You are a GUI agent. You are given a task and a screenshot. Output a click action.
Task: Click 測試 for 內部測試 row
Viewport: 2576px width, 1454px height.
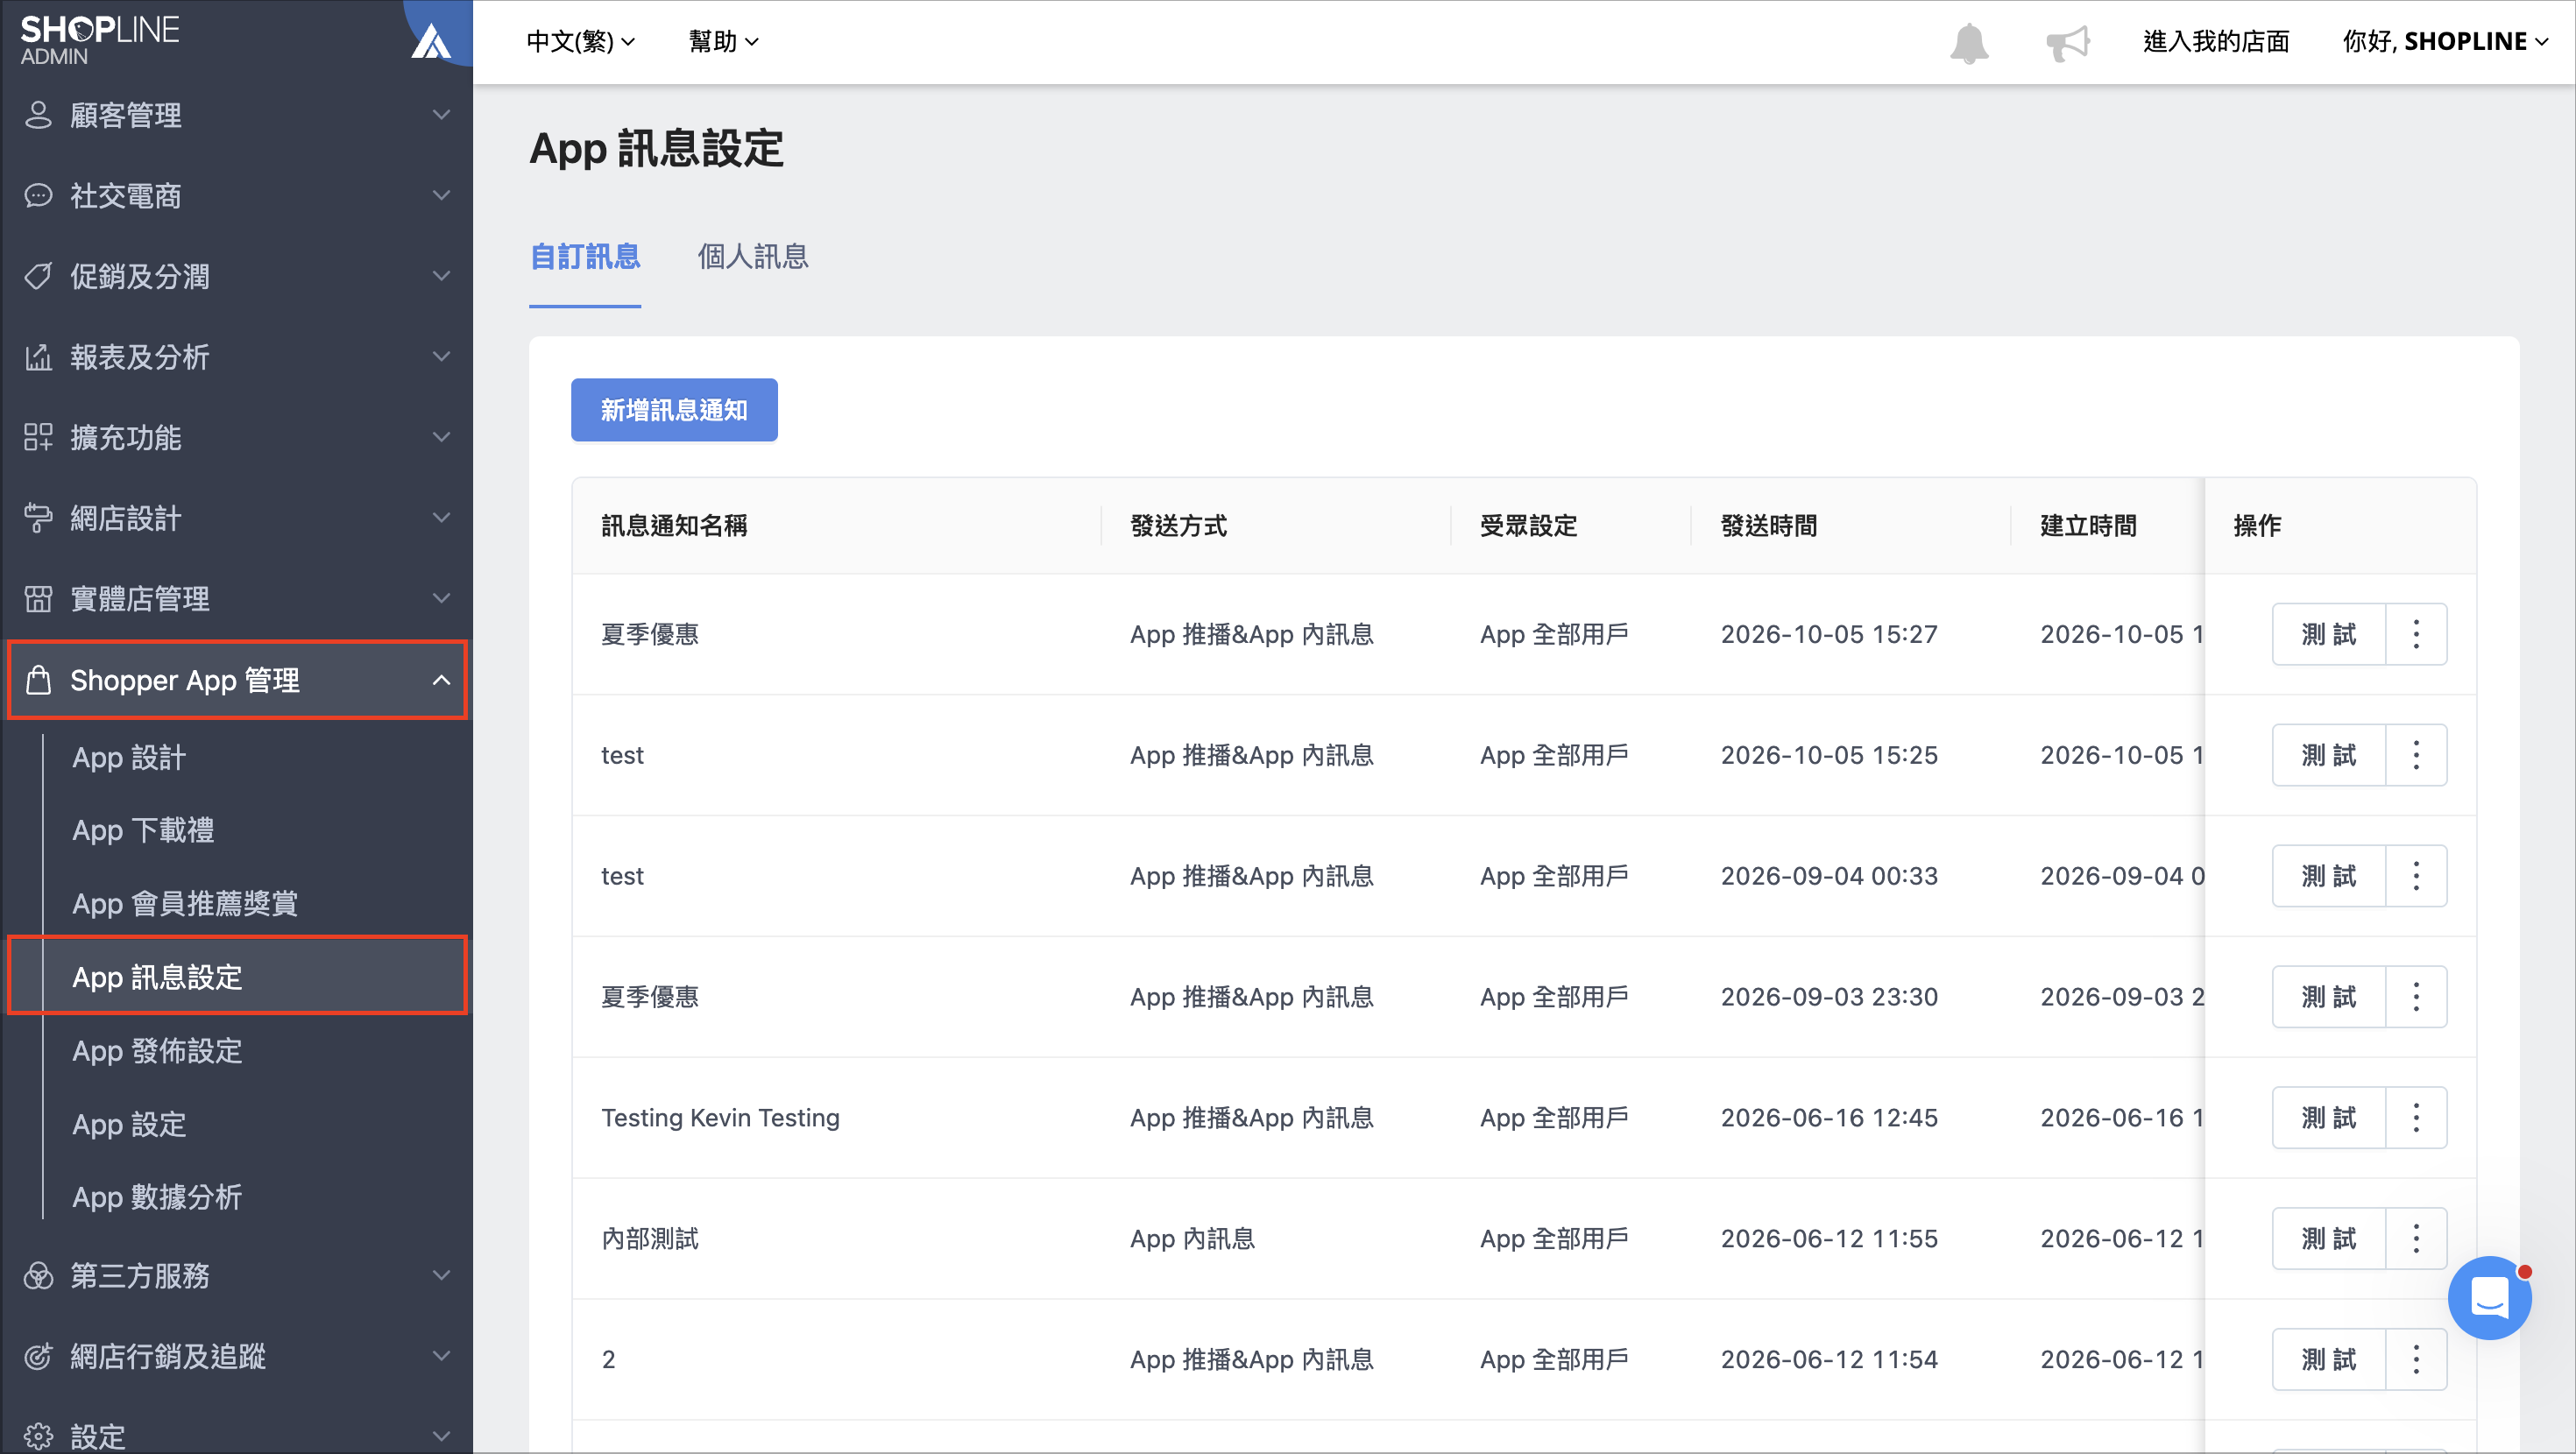pos(2328,1238)
